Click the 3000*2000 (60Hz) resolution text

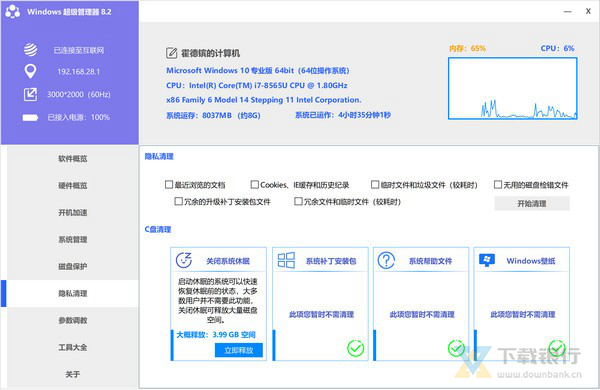pyautogui.click(x=78, y=95)
